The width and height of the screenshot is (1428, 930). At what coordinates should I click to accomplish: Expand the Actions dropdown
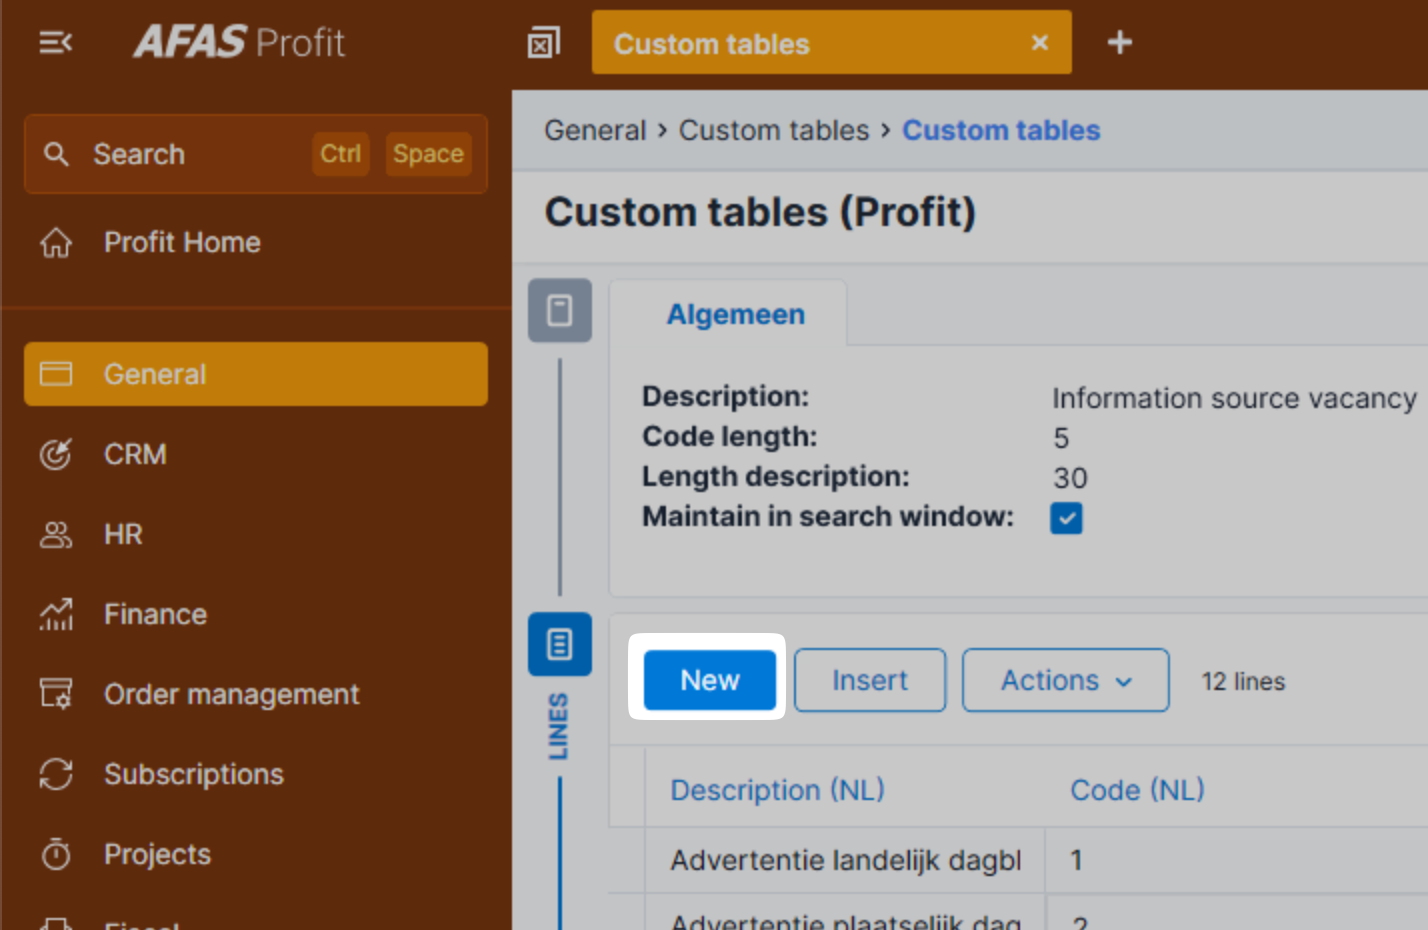[1065, 681]
